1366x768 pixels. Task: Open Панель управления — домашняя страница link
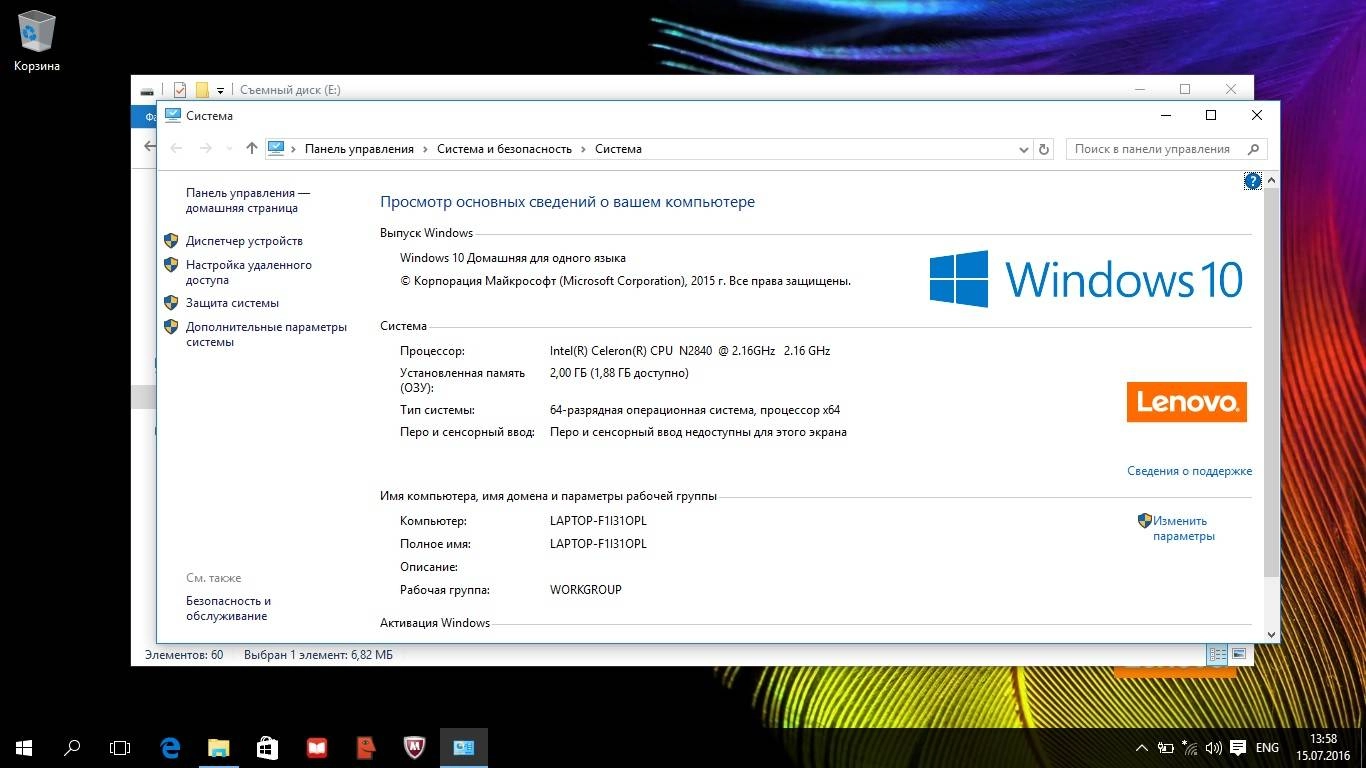(x=248, y=200)
